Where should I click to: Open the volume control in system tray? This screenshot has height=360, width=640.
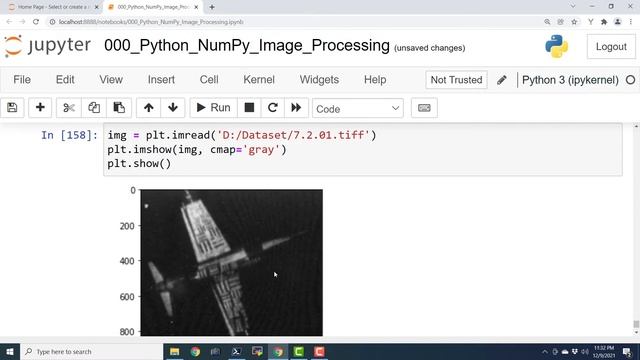point(585,351)
